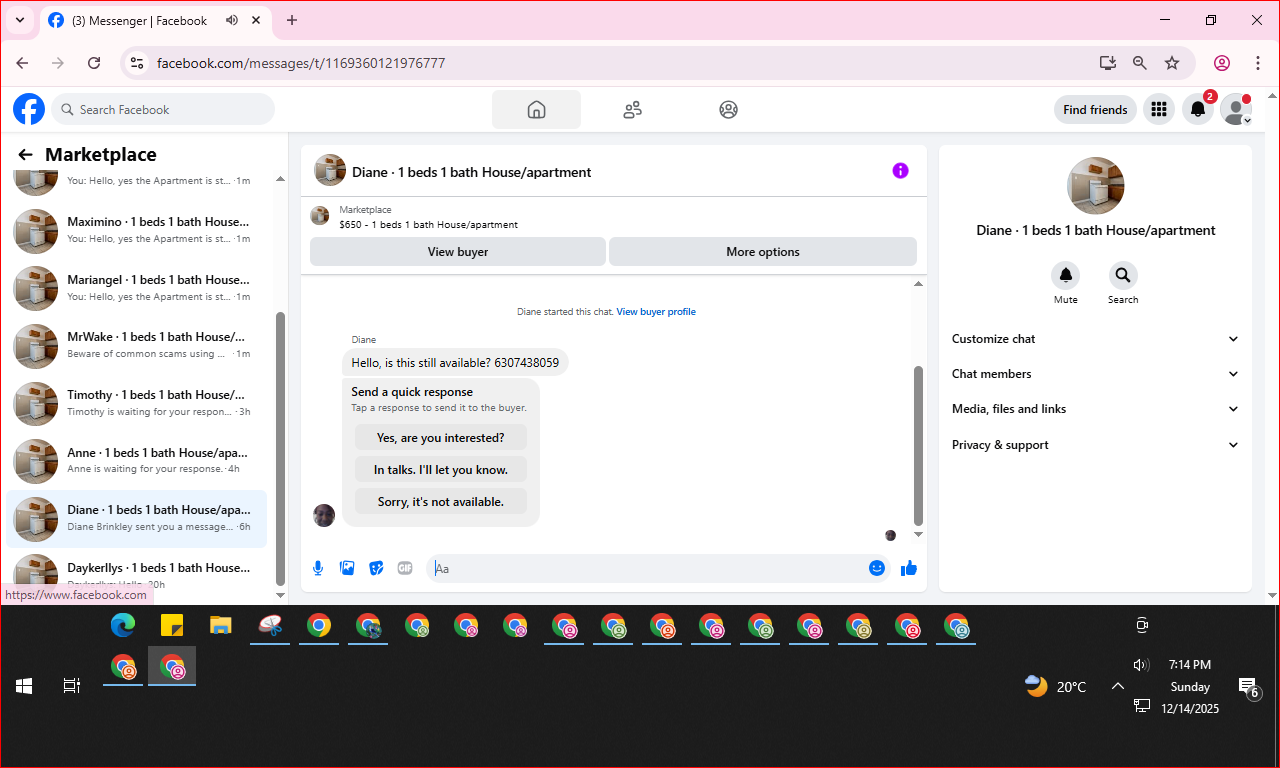Click the attach photo icon

pos(347,568)
